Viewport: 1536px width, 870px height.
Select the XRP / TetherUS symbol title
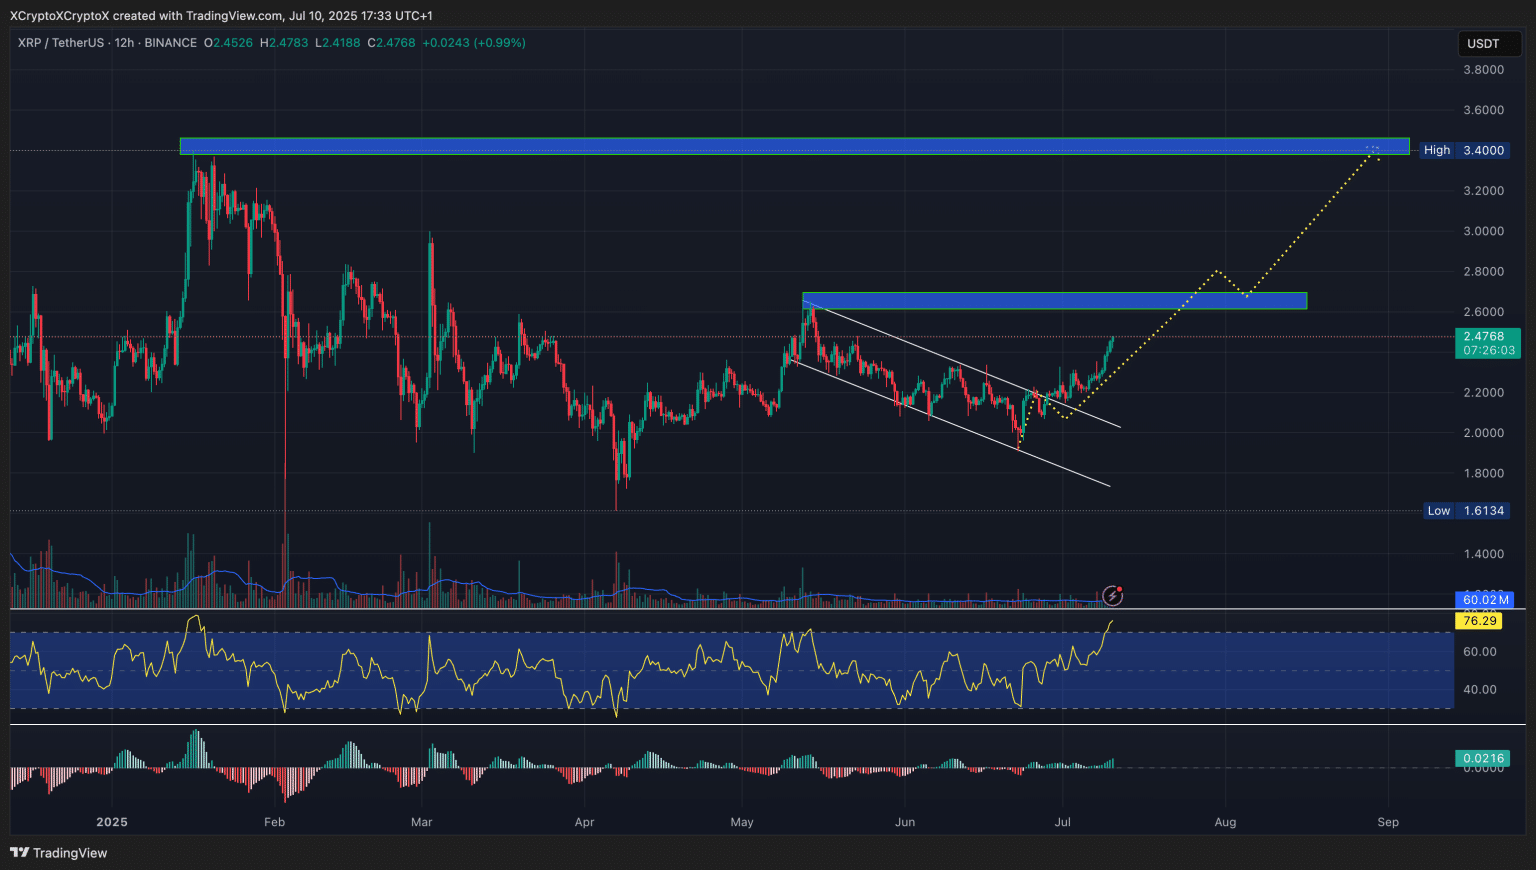tap(61, 43)
